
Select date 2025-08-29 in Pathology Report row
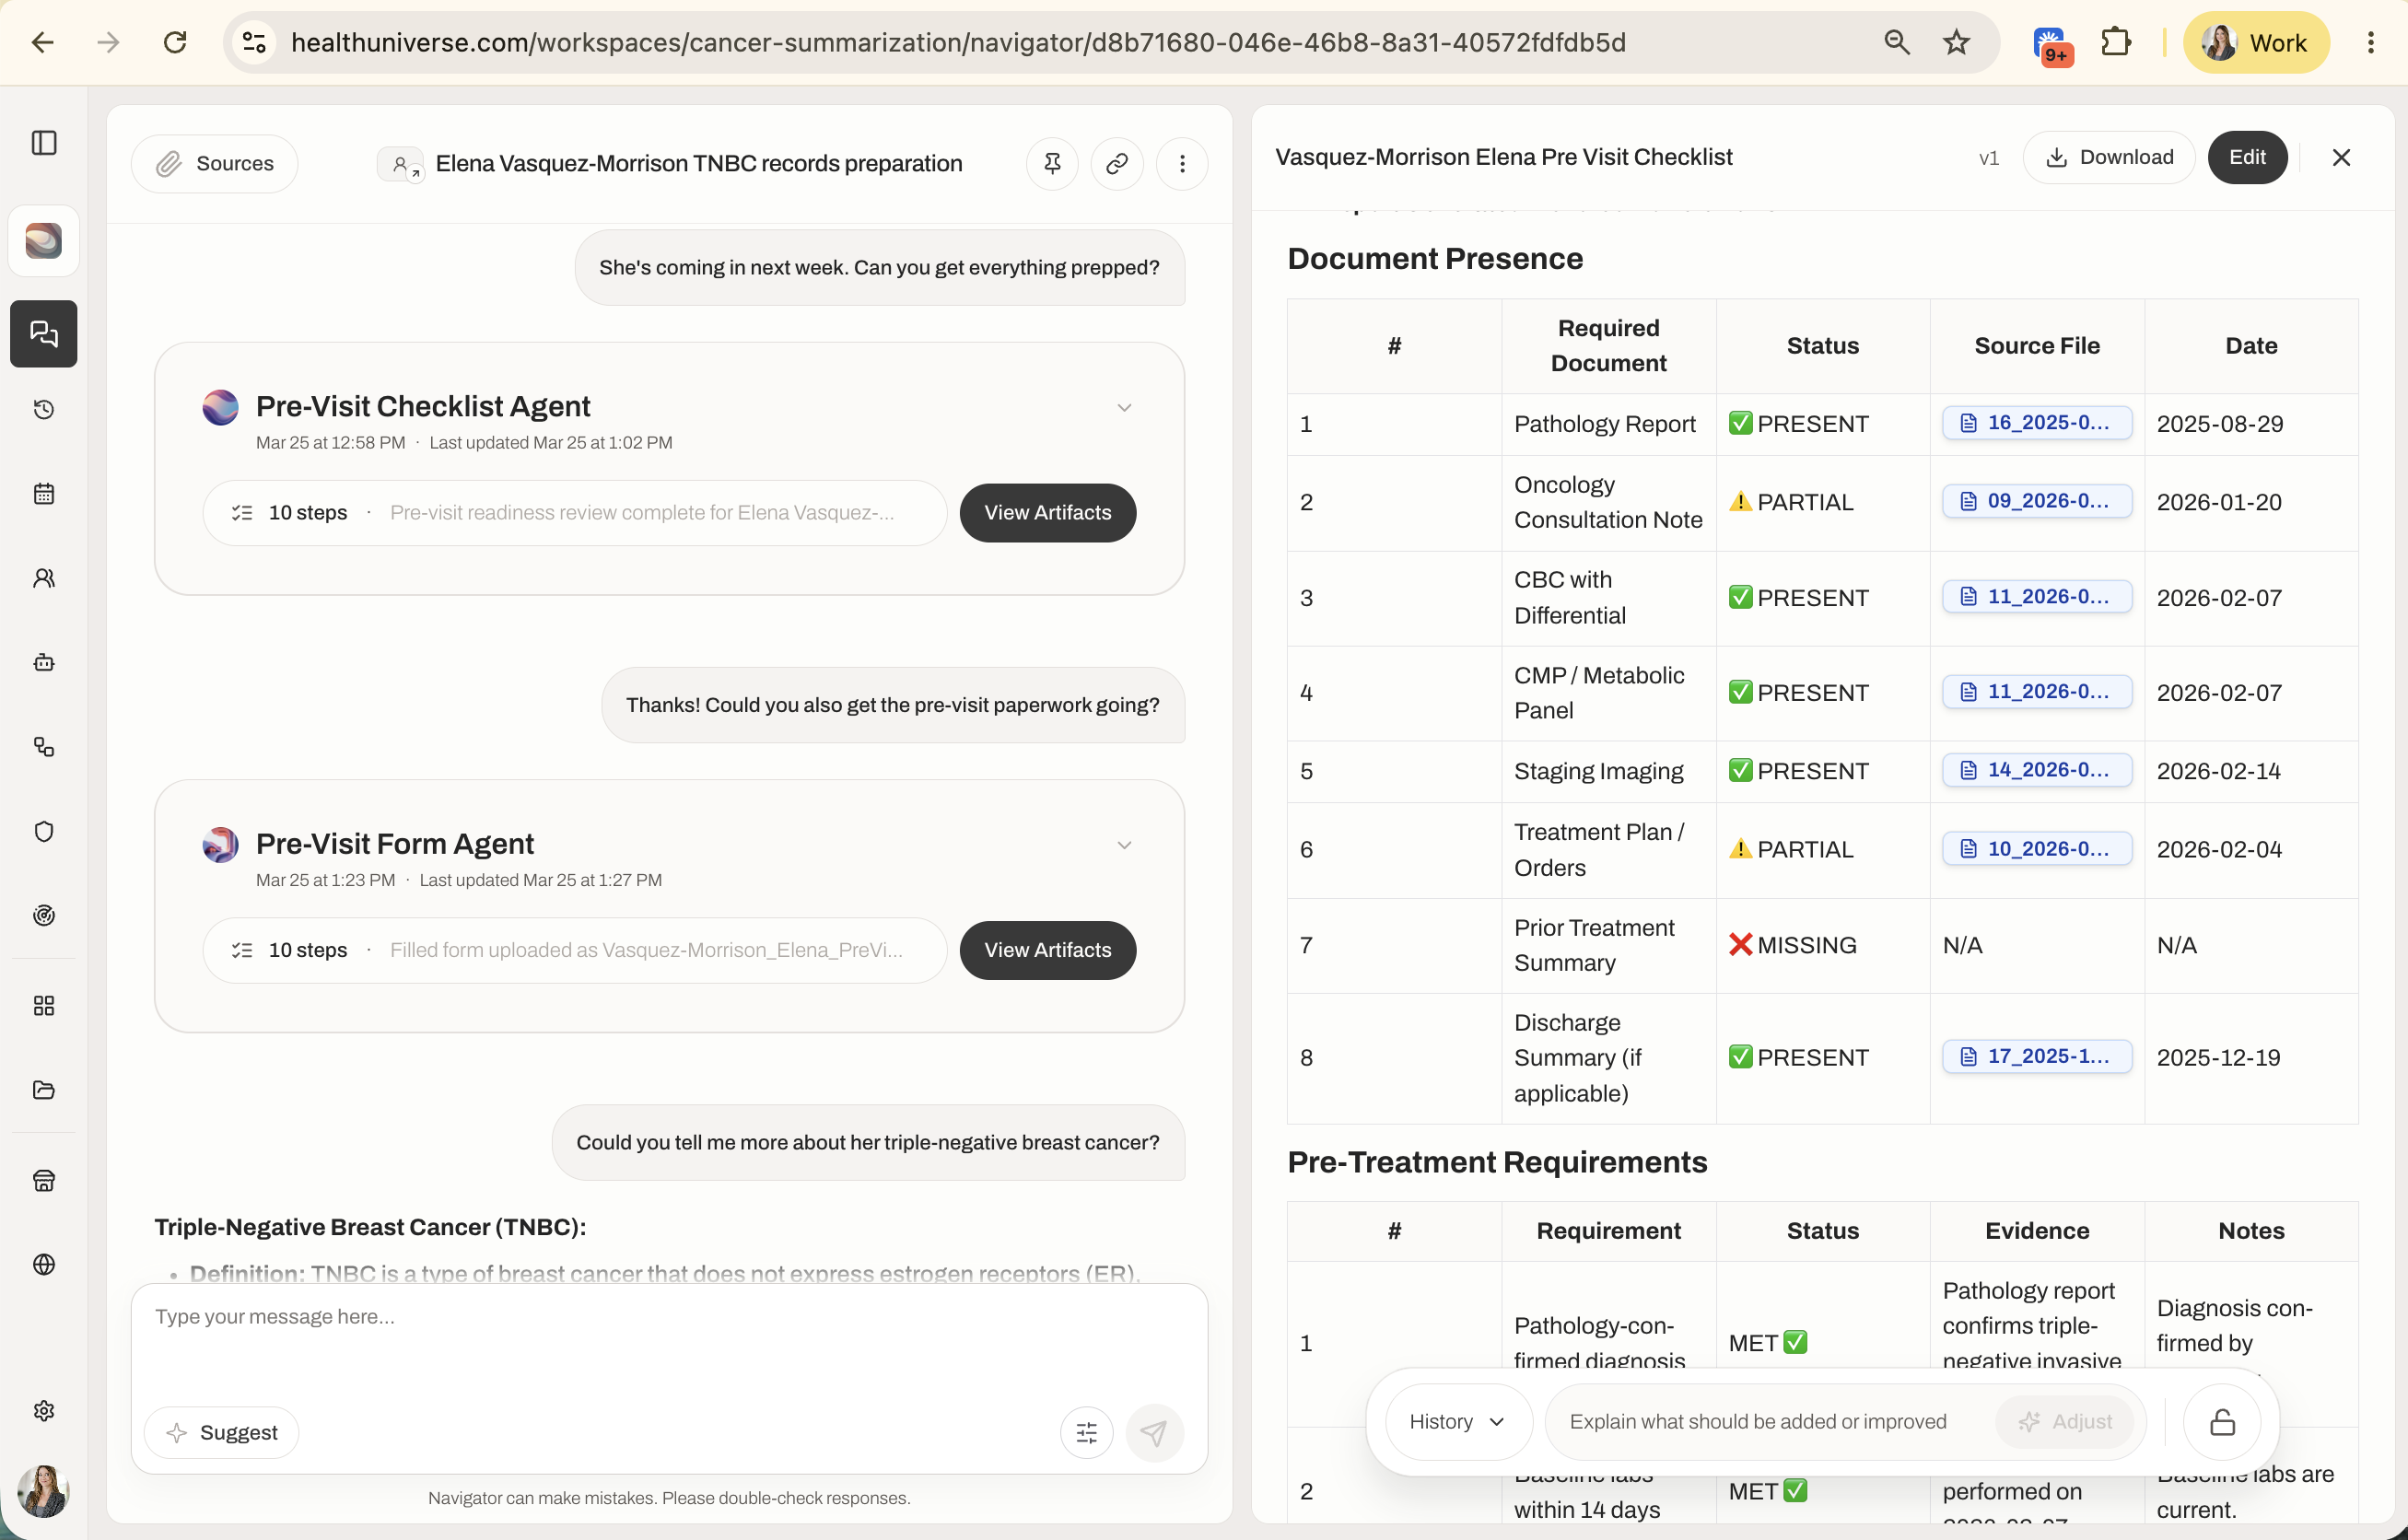point(2219,423)
